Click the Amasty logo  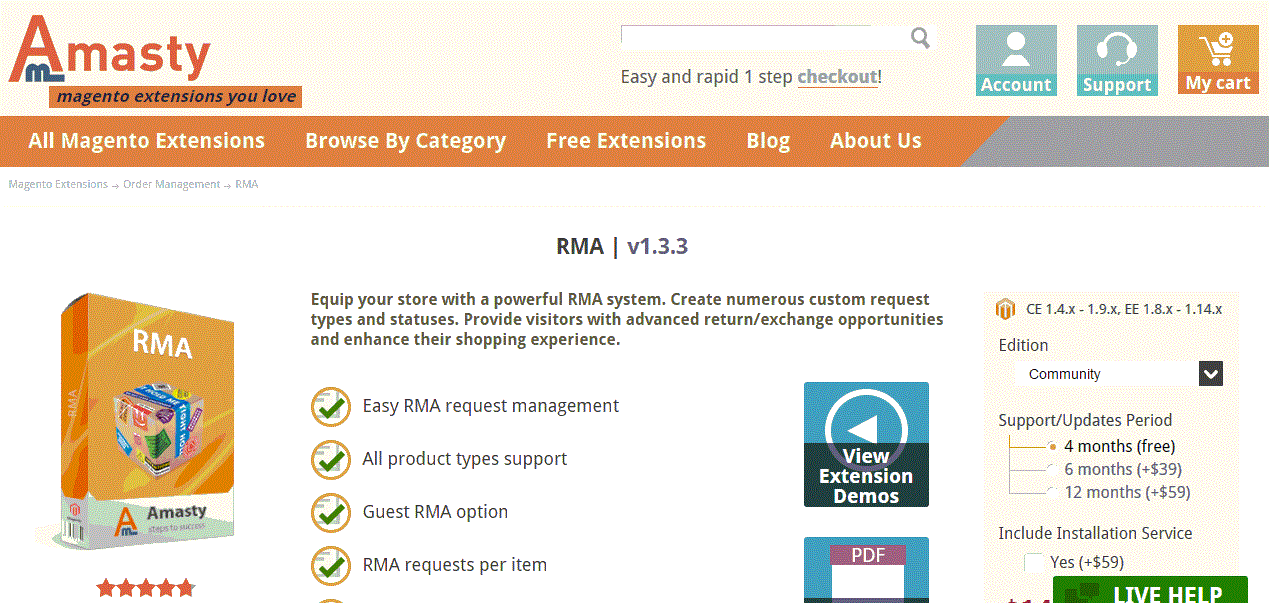click(110, 50)
